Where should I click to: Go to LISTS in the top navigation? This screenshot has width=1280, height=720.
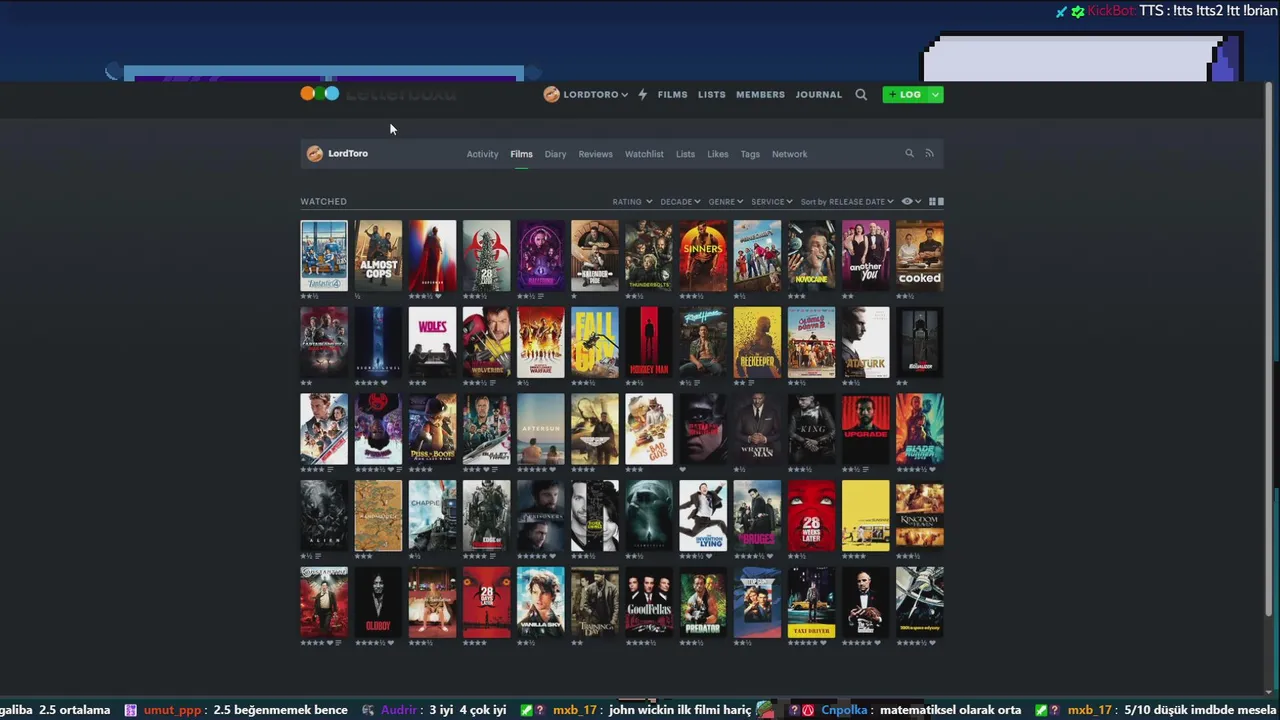pos(712,94)
